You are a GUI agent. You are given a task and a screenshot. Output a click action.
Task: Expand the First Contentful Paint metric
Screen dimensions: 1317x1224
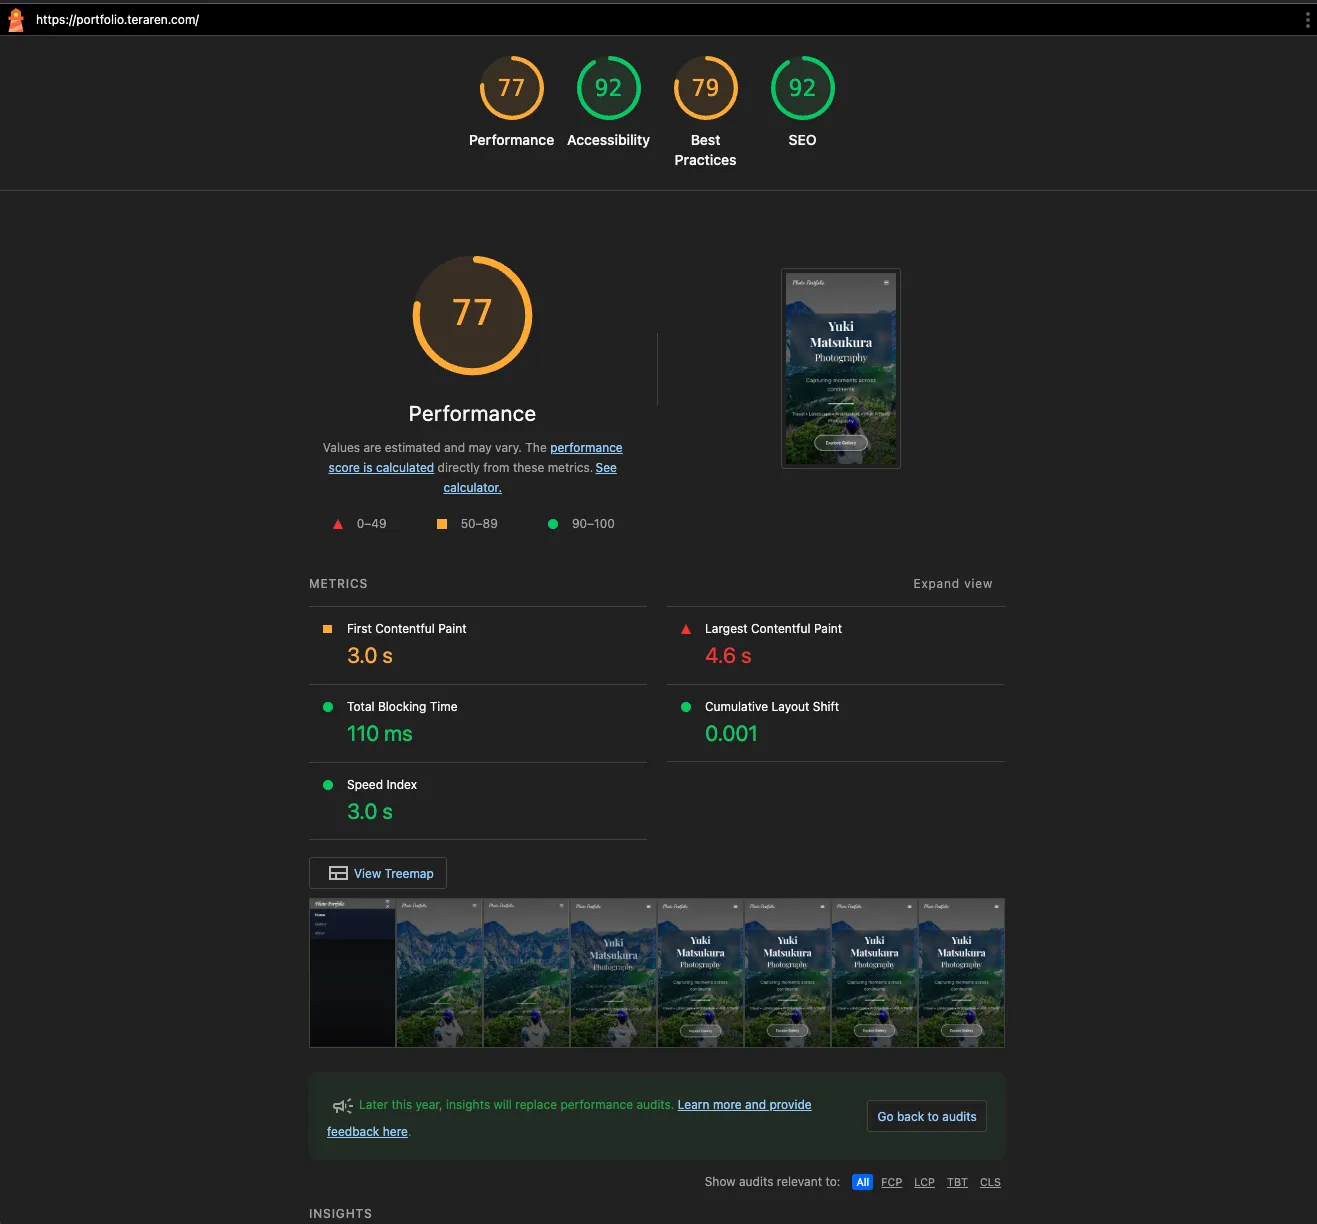point(406,629)
